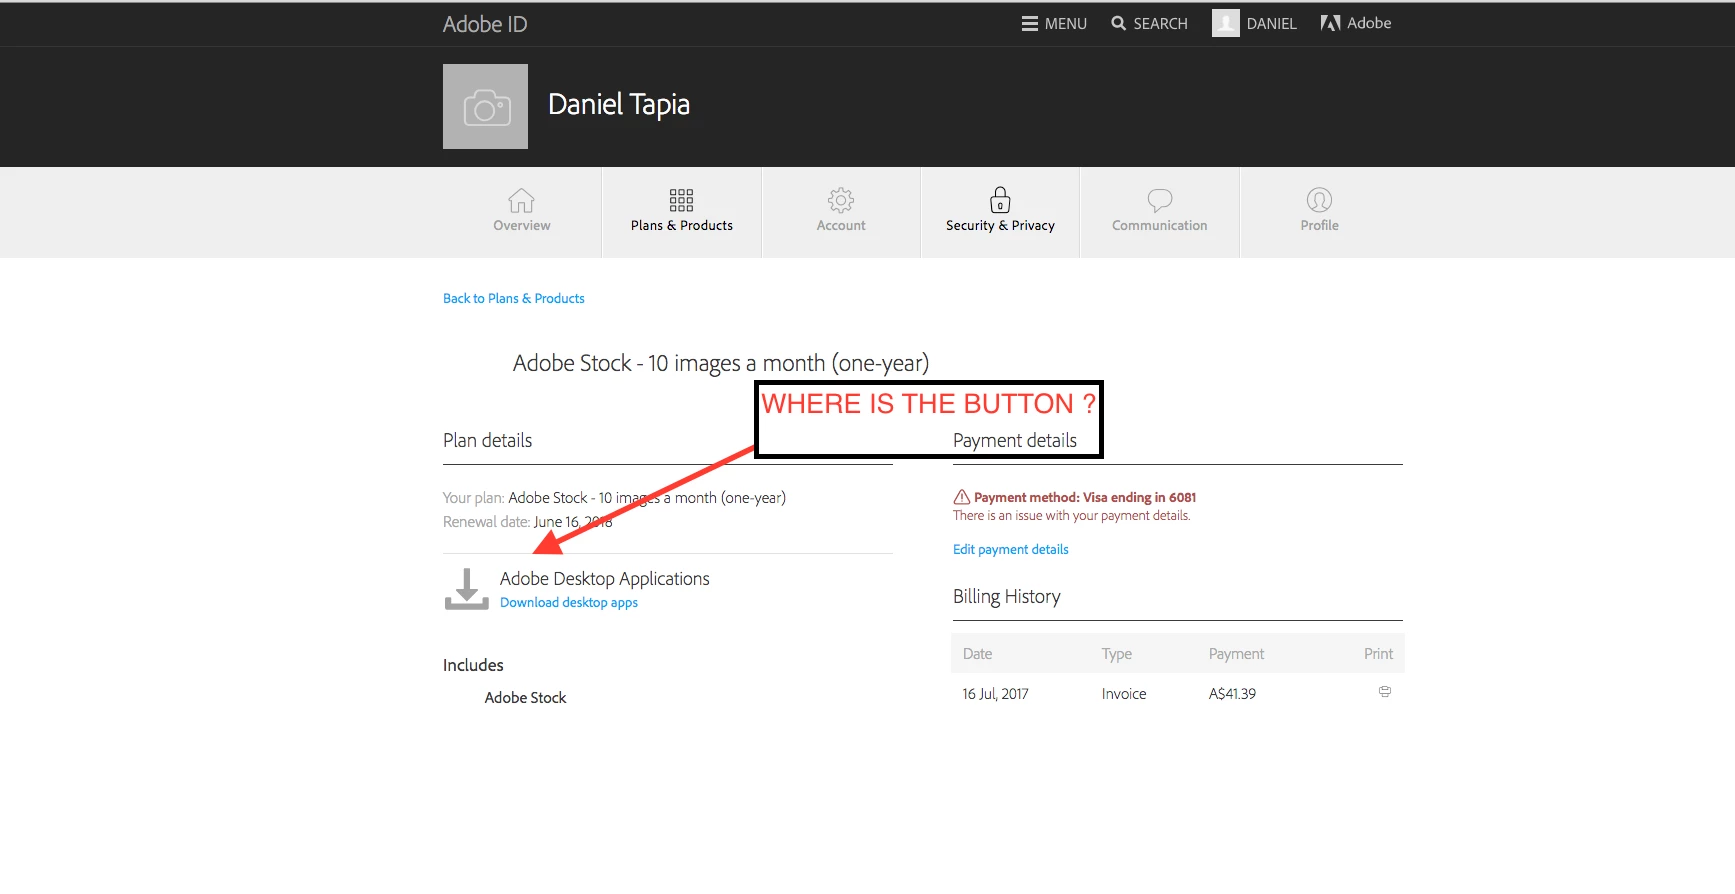Click the Includes heading

473,665
